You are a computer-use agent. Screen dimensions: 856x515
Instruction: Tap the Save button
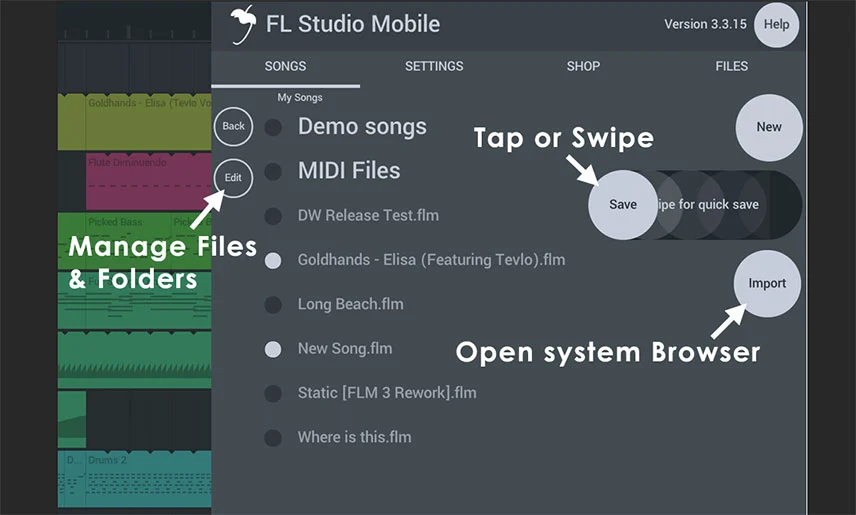623,204
